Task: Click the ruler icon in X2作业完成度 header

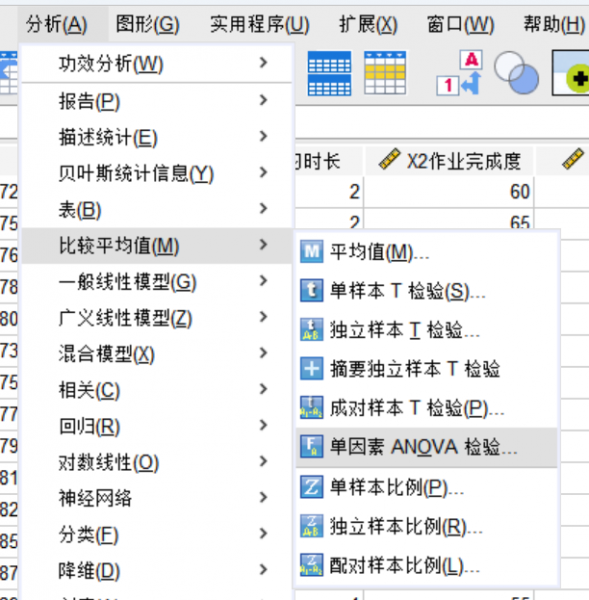Action: [x=389, y=160]
